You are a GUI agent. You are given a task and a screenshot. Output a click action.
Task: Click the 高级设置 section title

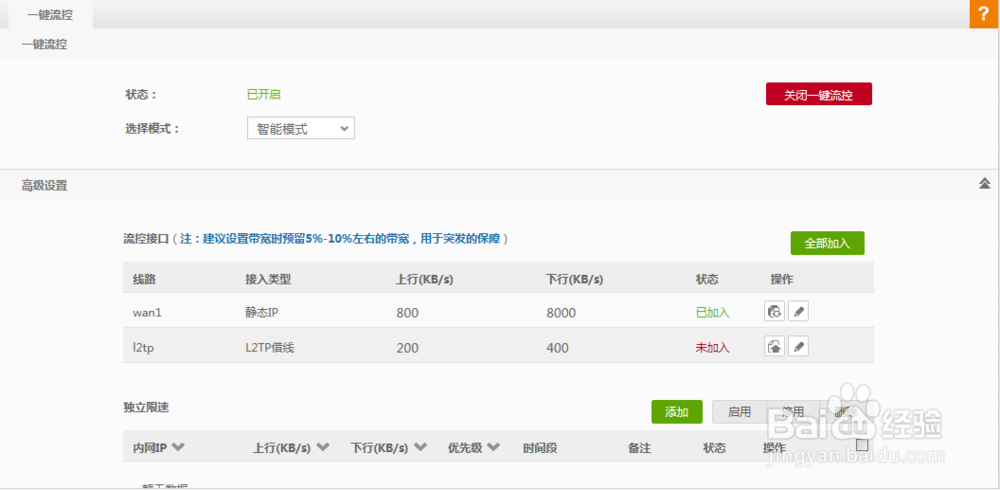coord(44,186)
